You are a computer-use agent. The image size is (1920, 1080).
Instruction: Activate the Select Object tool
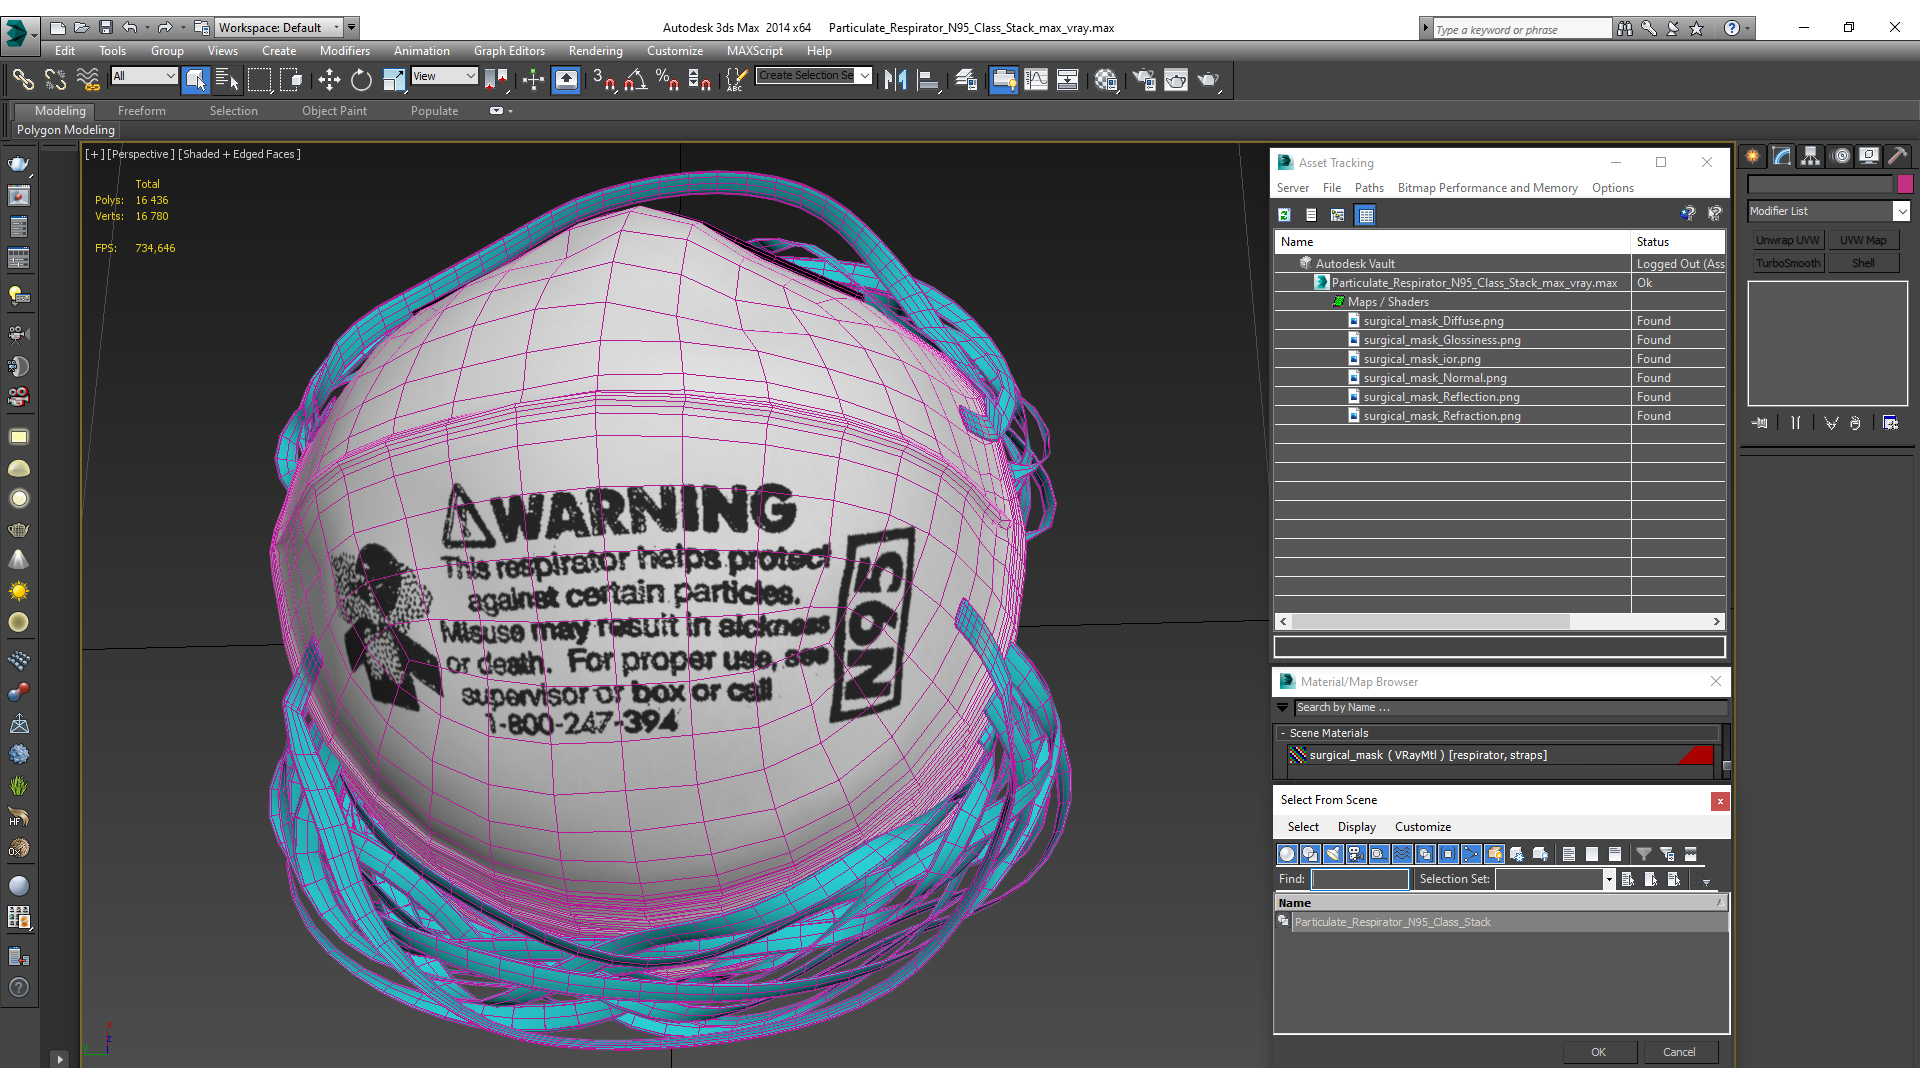pos(196,80)
